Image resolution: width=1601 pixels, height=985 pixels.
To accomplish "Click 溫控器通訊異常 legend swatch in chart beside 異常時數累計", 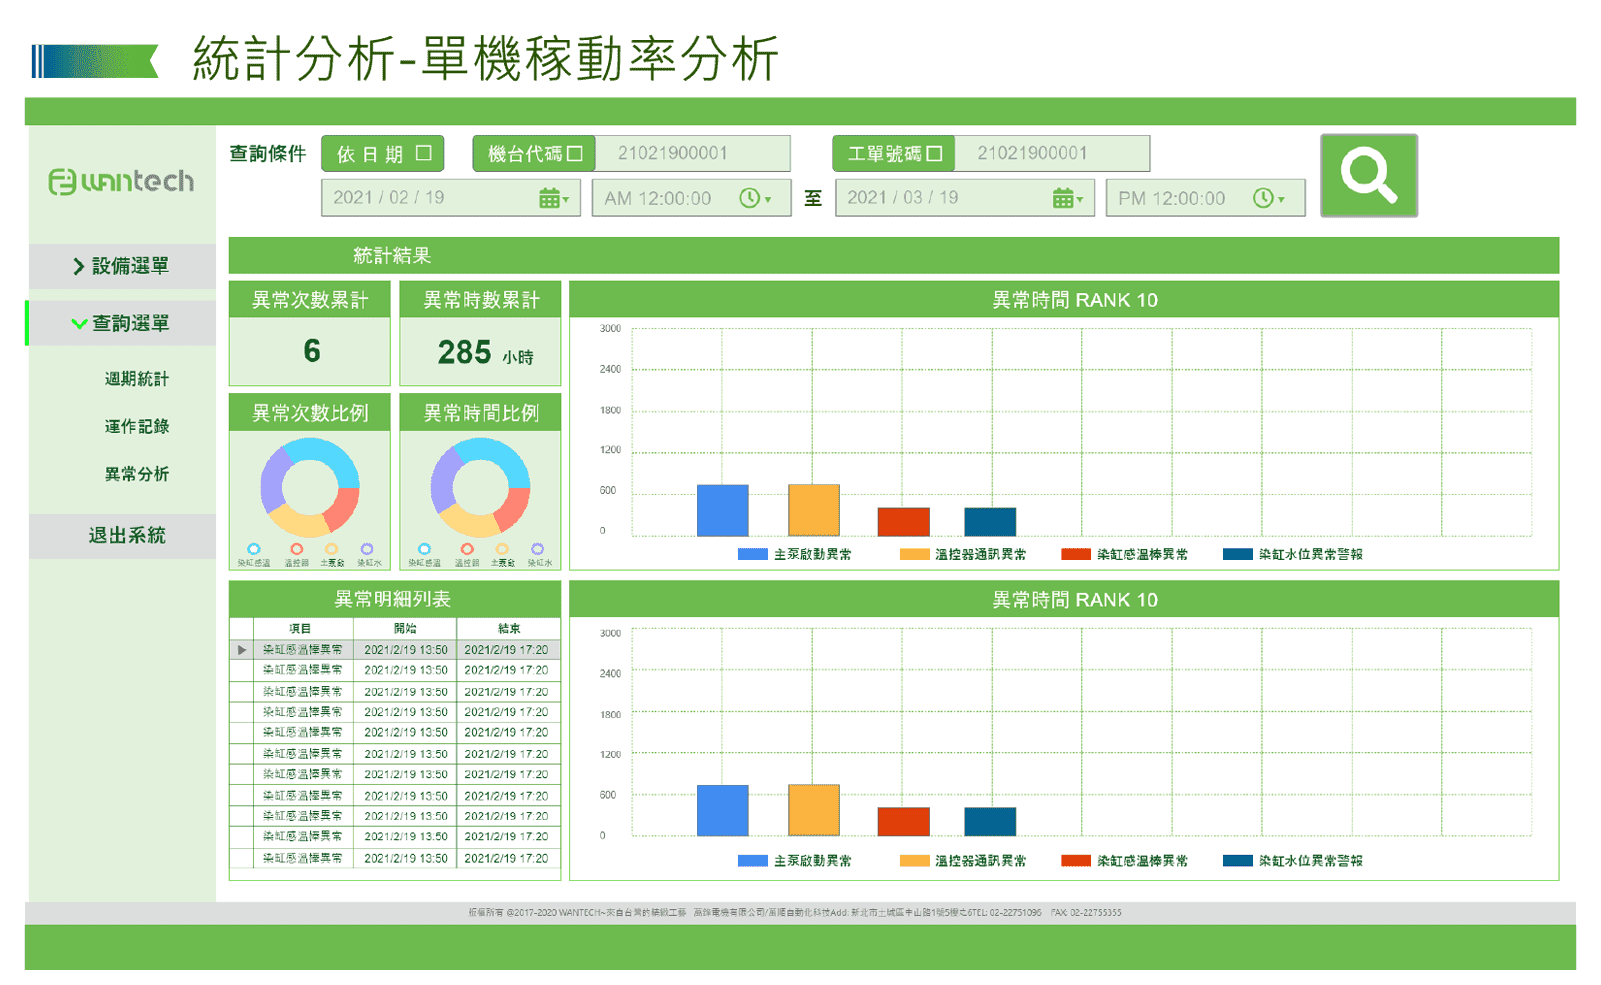I will tap(914, 554).
